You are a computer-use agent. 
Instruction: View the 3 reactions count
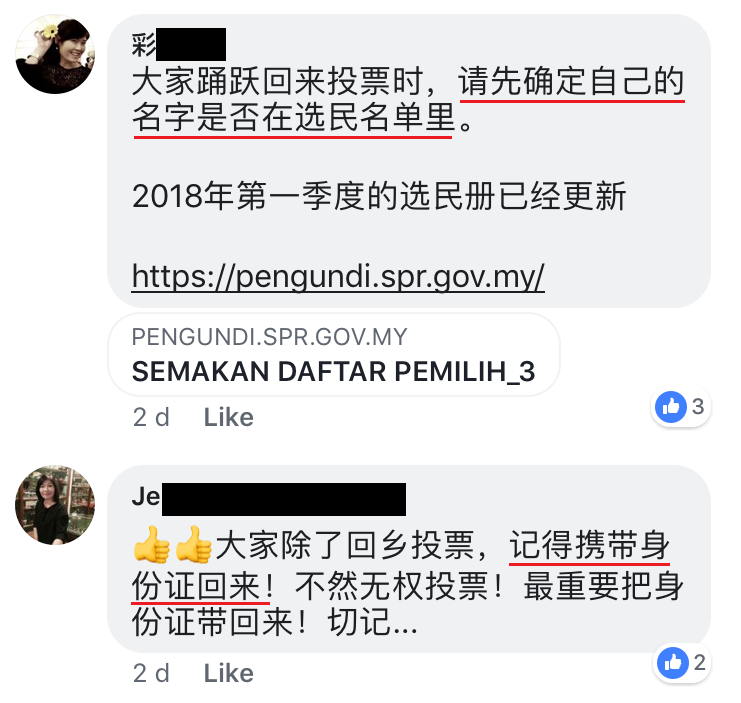[698, 407]
